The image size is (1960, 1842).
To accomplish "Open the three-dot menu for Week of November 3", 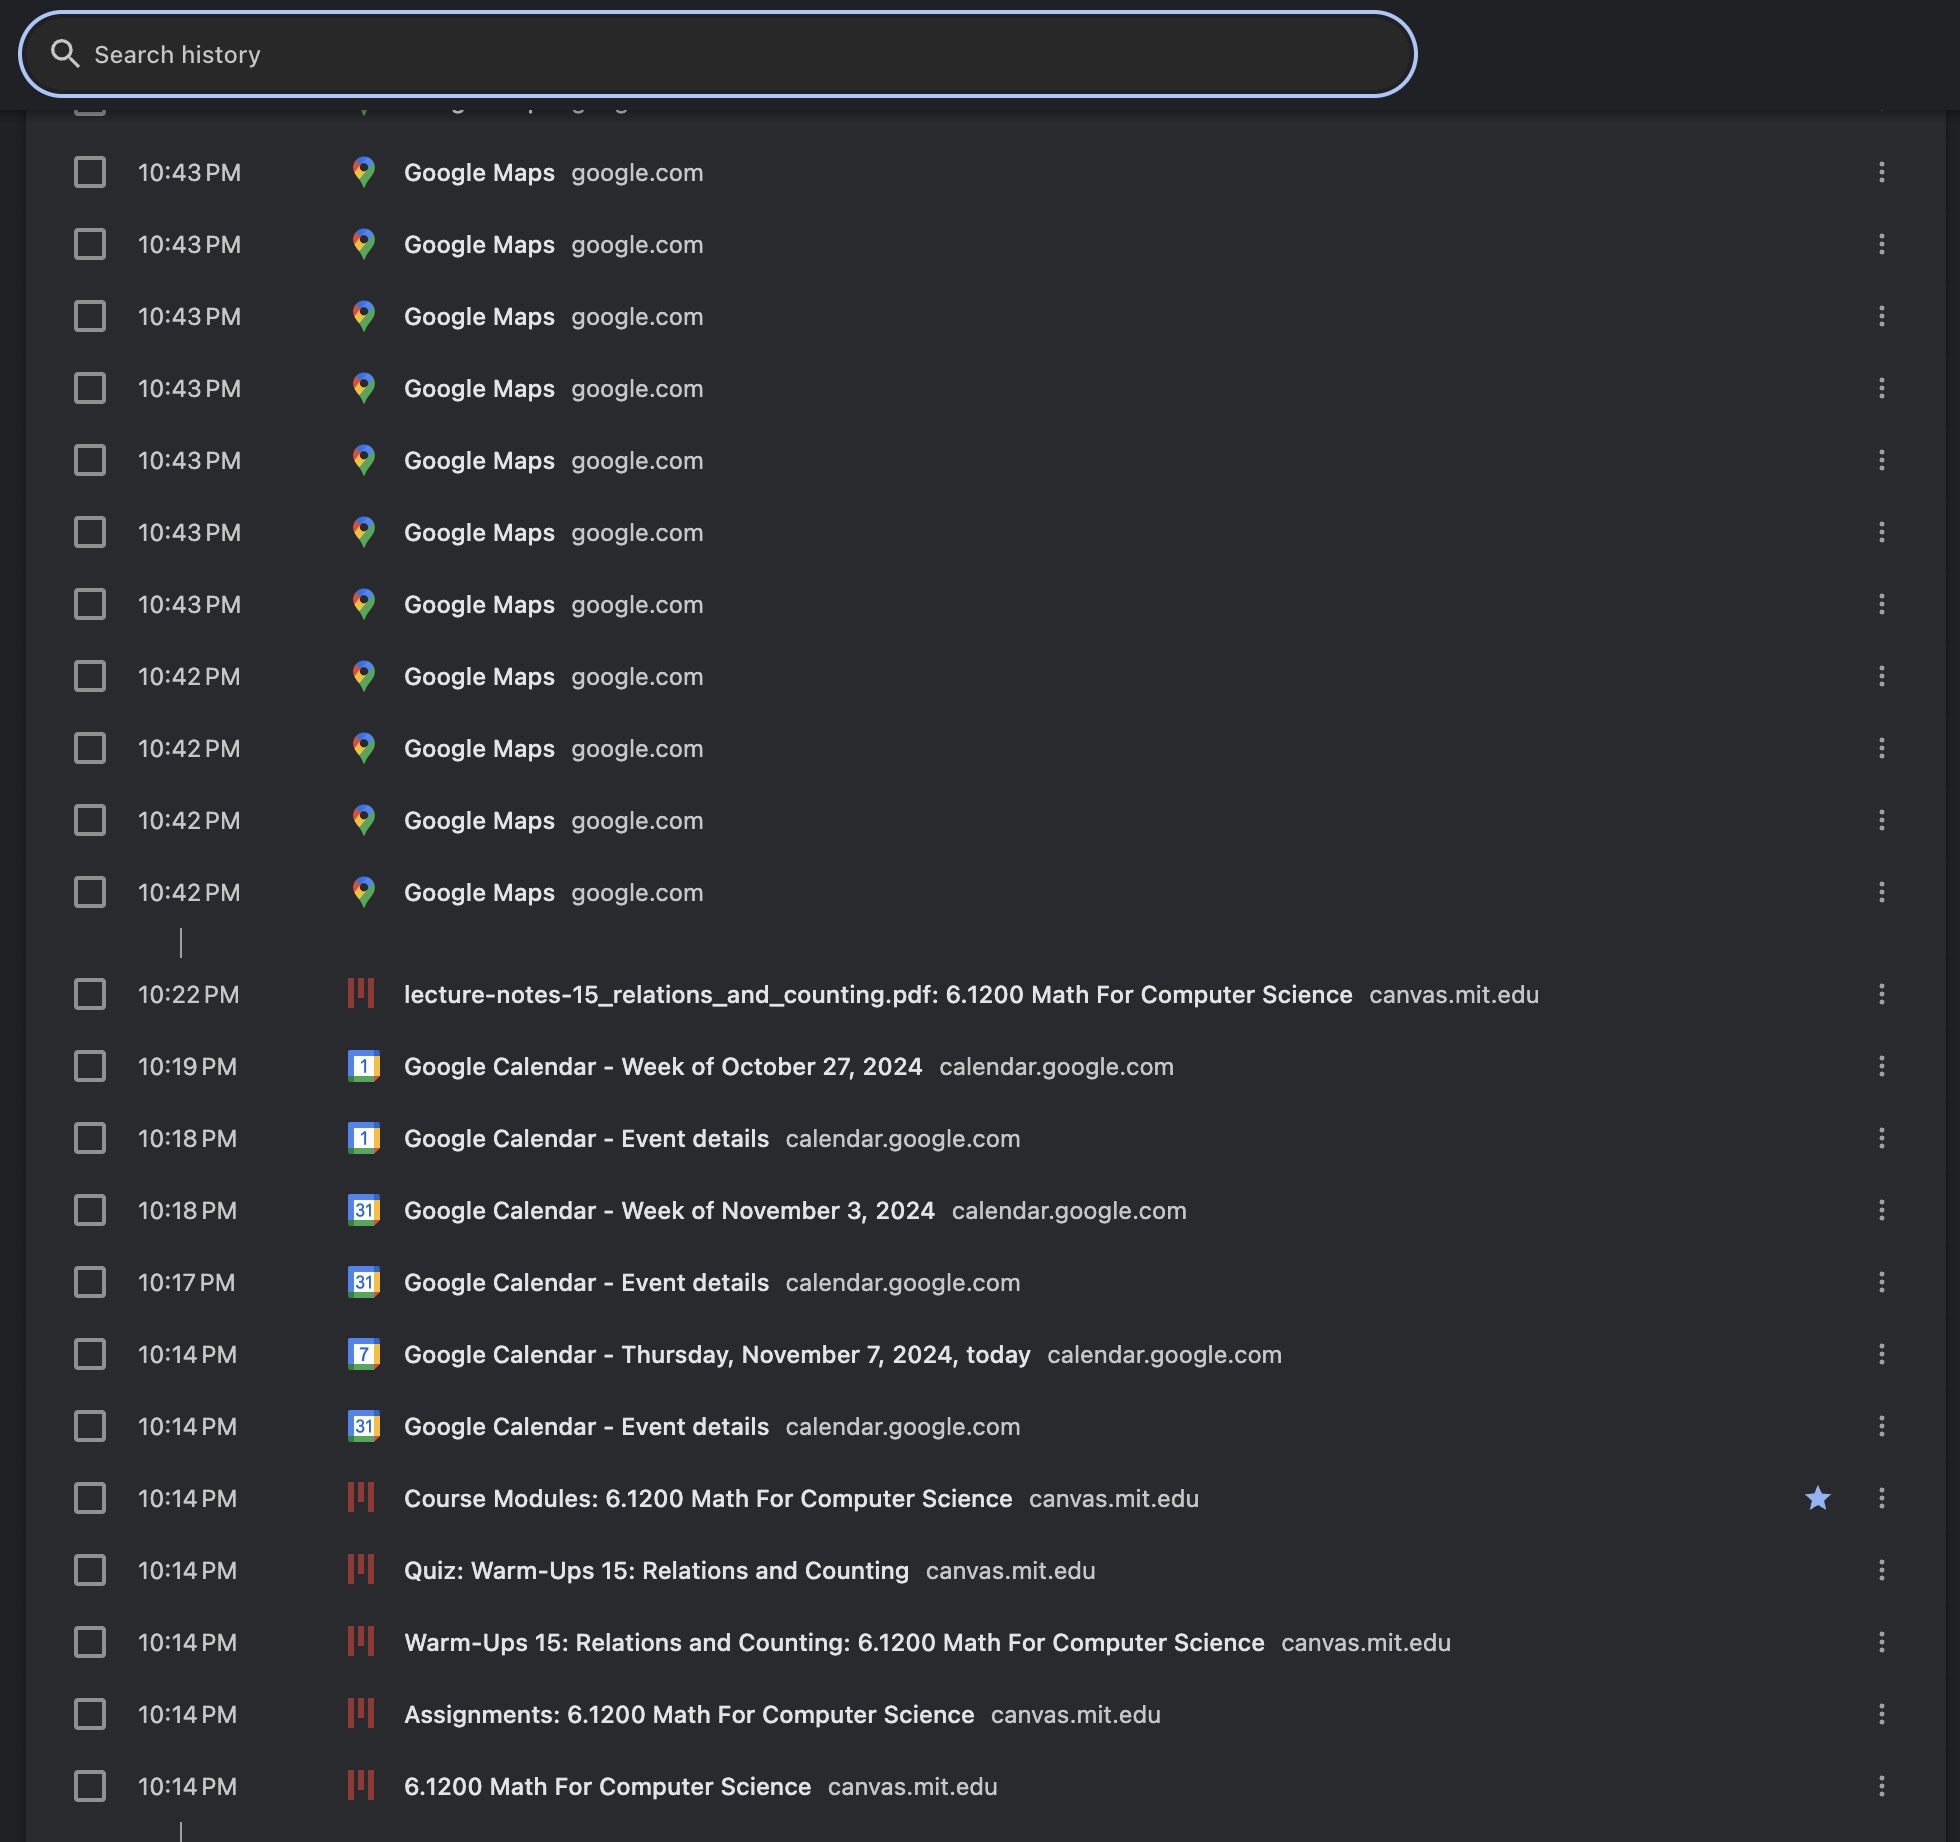I will (1882, 1210).
